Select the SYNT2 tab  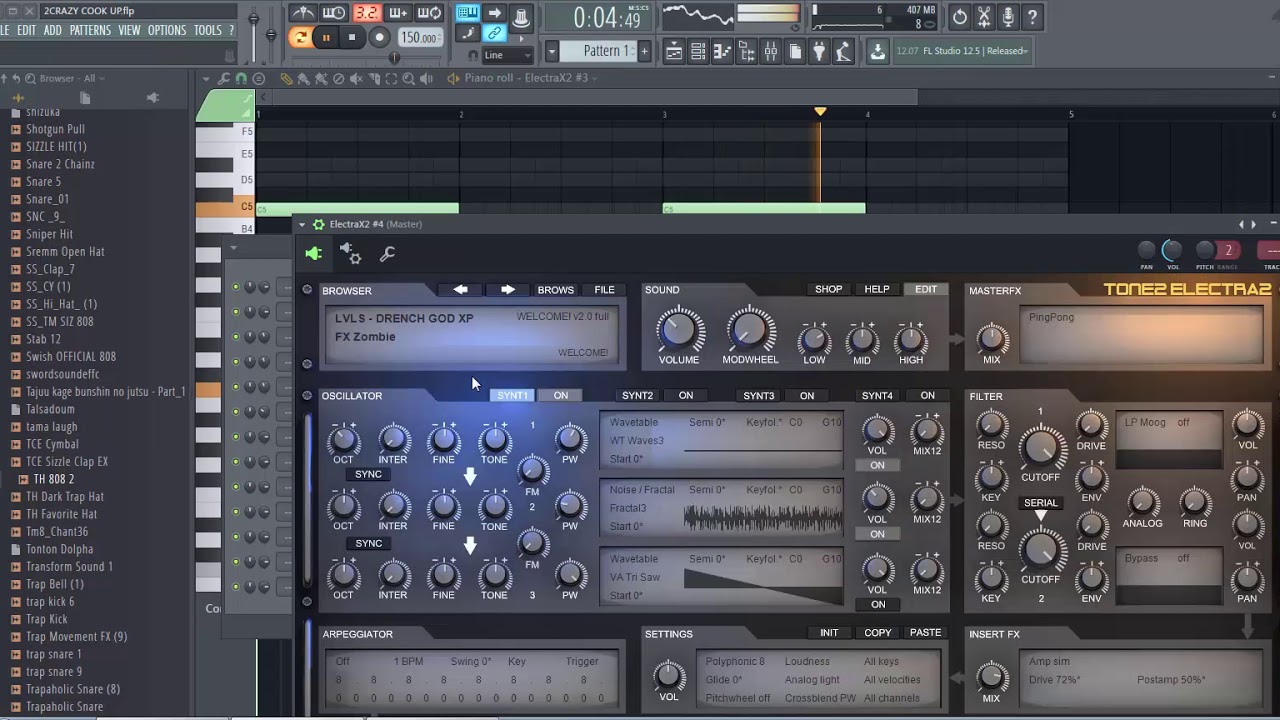pos(637,395)
